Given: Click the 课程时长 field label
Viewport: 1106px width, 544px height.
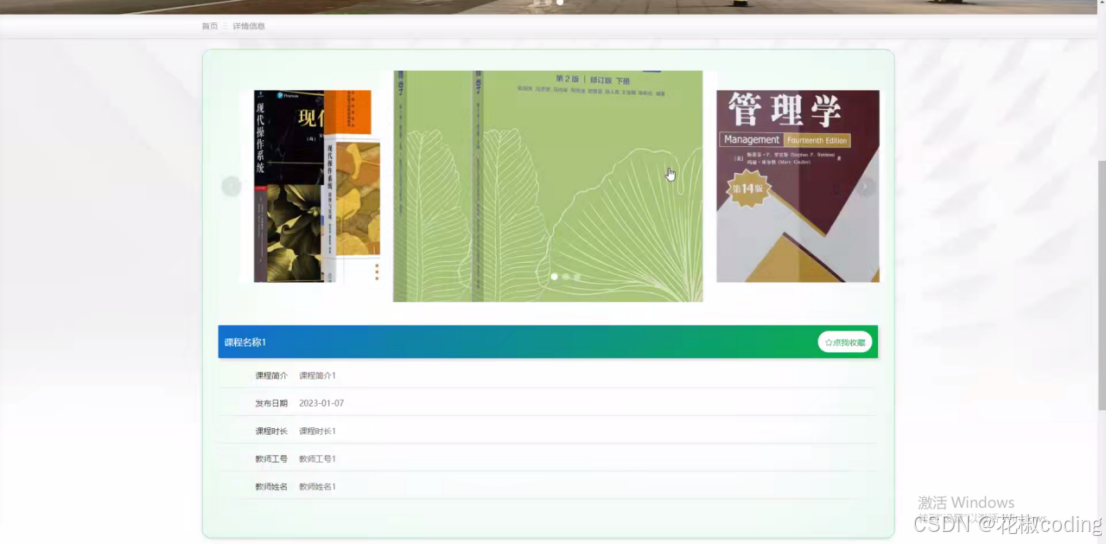Looking at the screenshot, I should tap(272, 431).
